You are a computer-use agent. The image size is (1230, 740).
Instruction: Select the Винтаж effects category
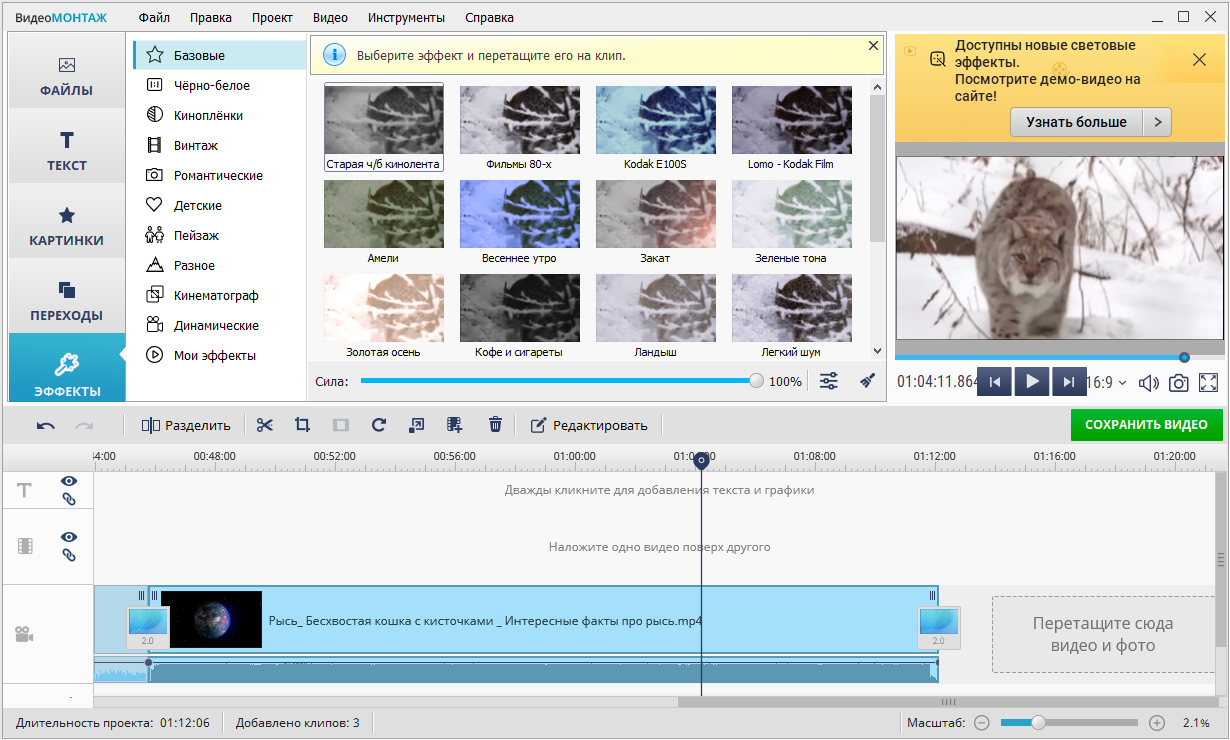tap(195, 145)
